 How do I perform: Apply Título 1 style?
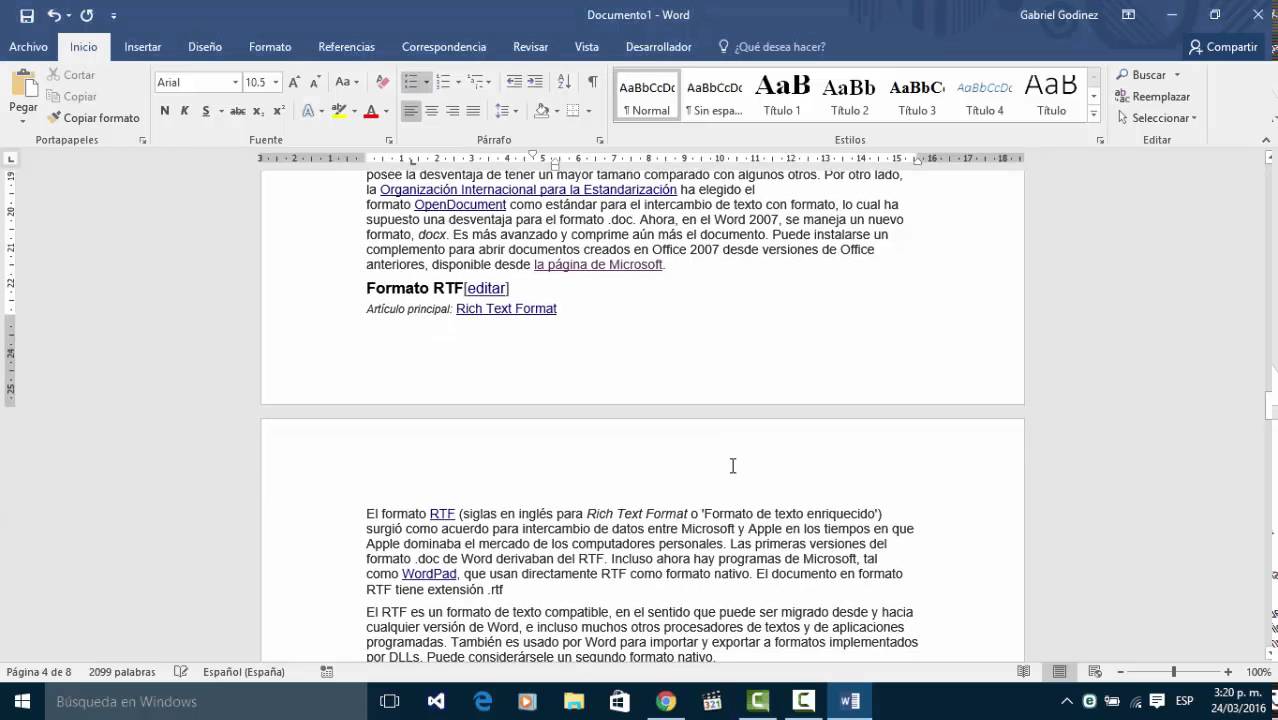pyautogui.click(x=782, y=96)
